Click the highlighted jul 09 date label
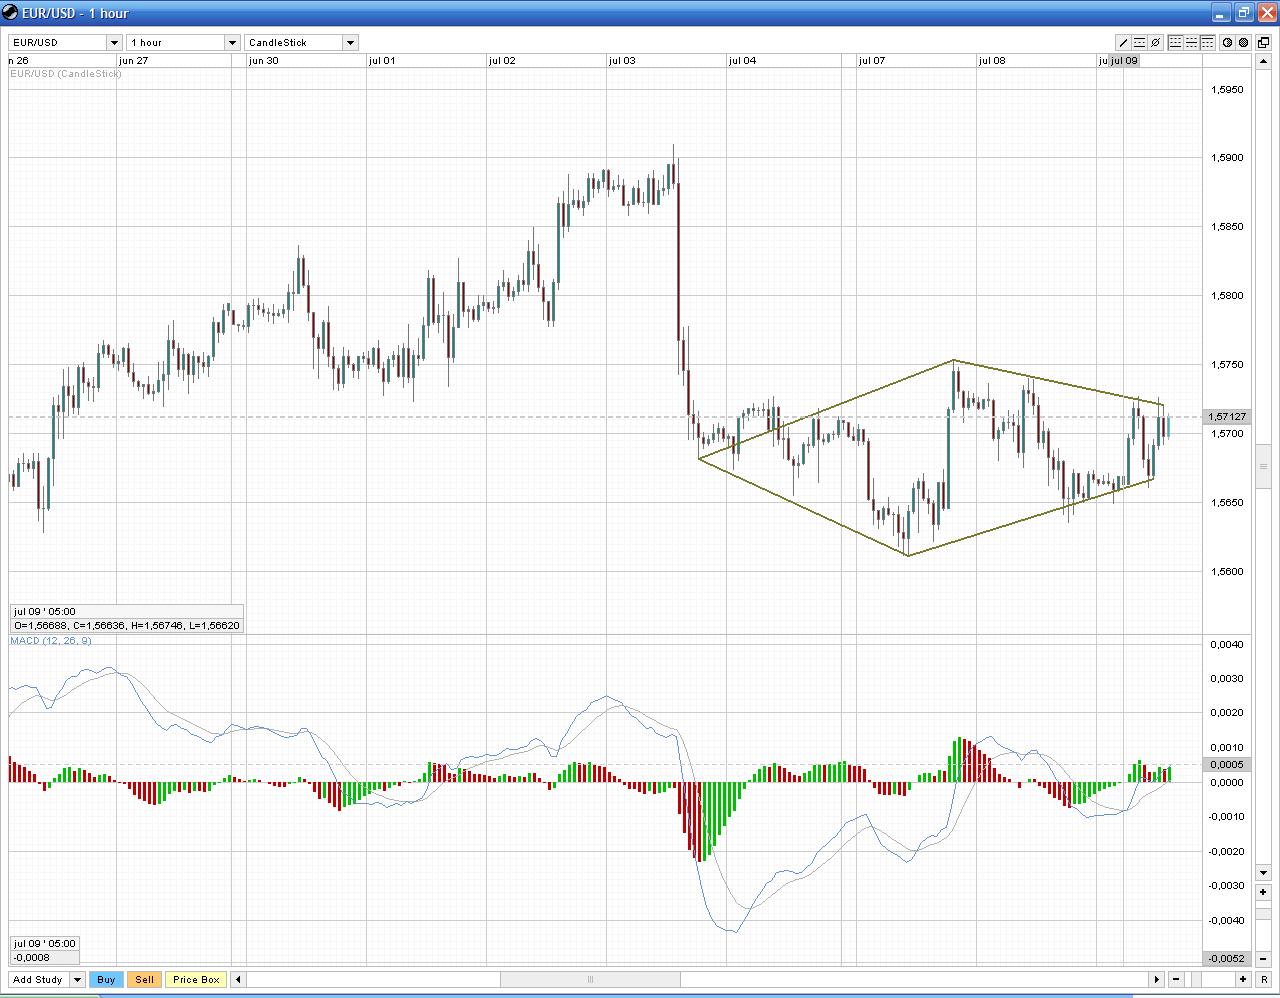Viewport: 1280px width, 998px height. point(1125,61)
